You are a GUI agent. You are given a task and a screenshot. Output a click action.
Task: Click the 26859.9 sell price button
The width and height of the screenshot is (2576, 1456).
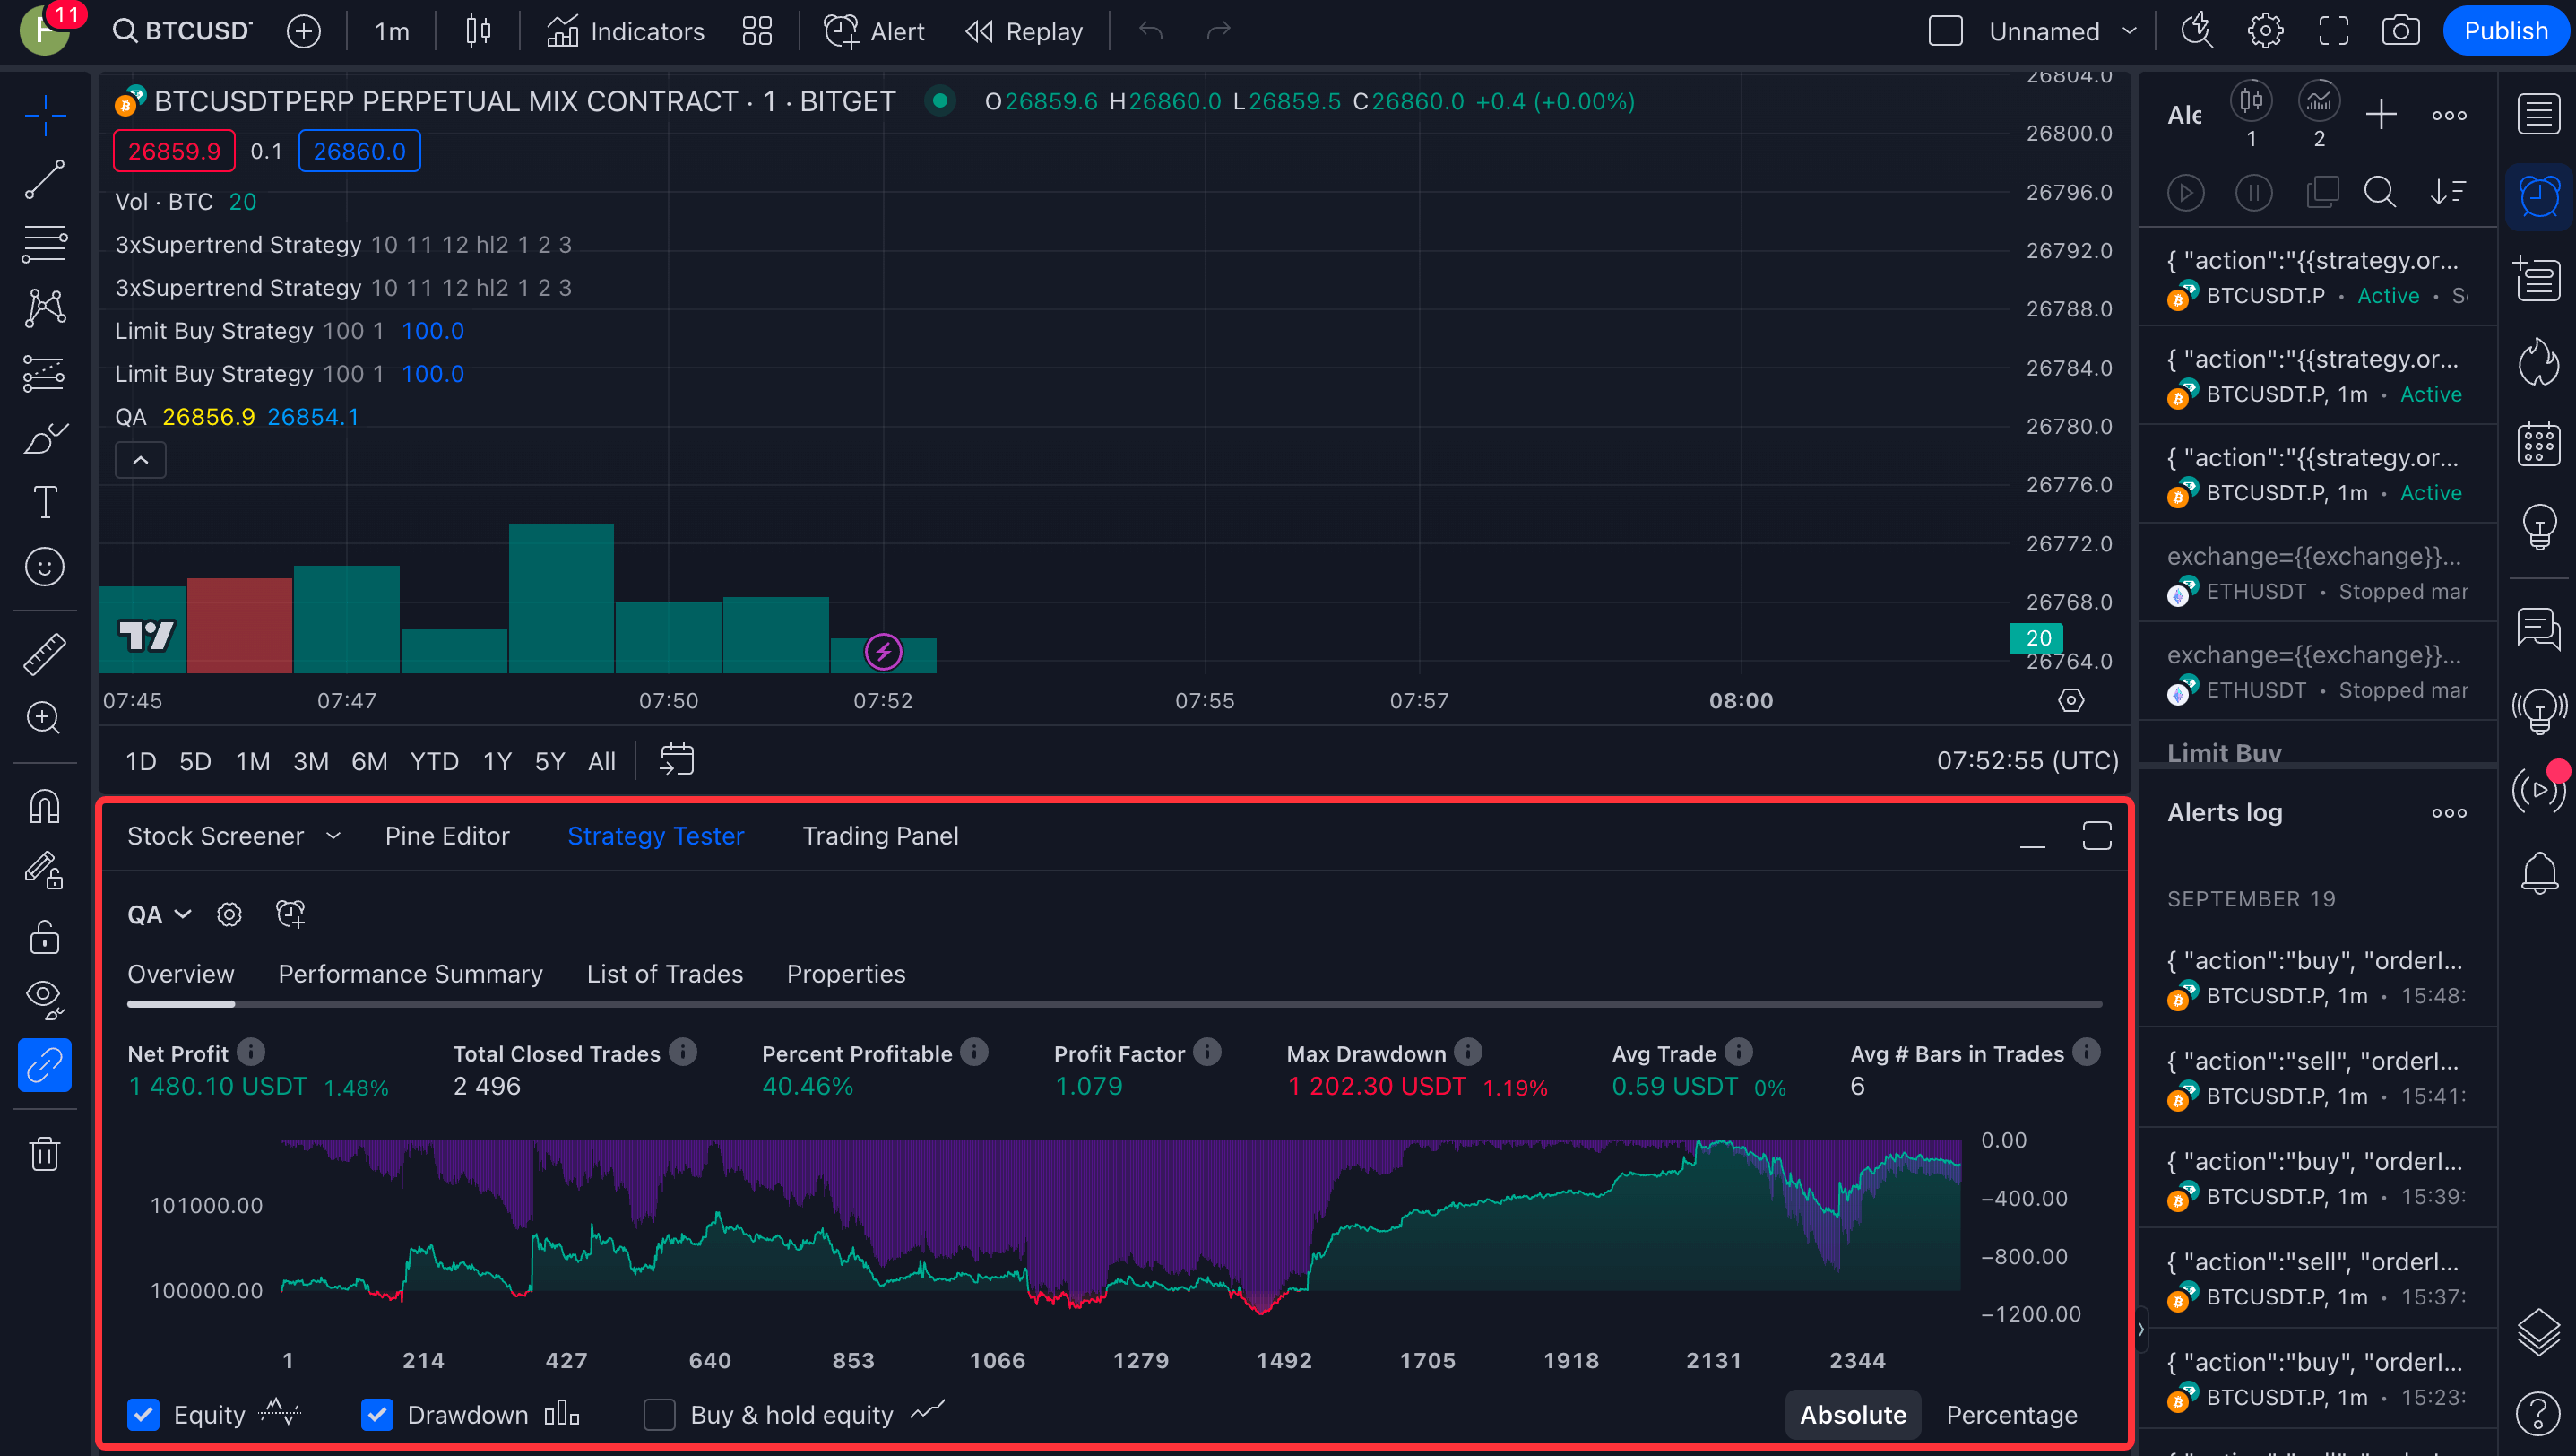point(174,151)
